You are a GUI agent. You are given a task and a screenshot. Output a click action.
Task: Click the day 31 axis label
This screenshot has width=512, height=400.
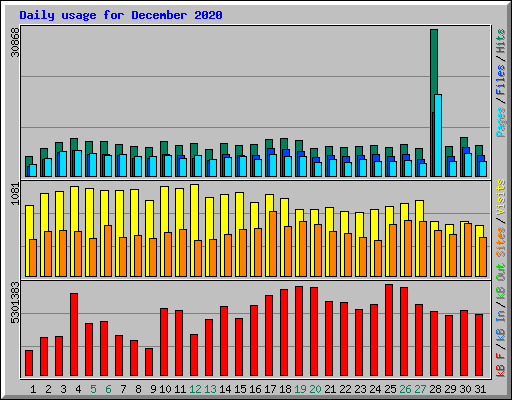(480, 389)
